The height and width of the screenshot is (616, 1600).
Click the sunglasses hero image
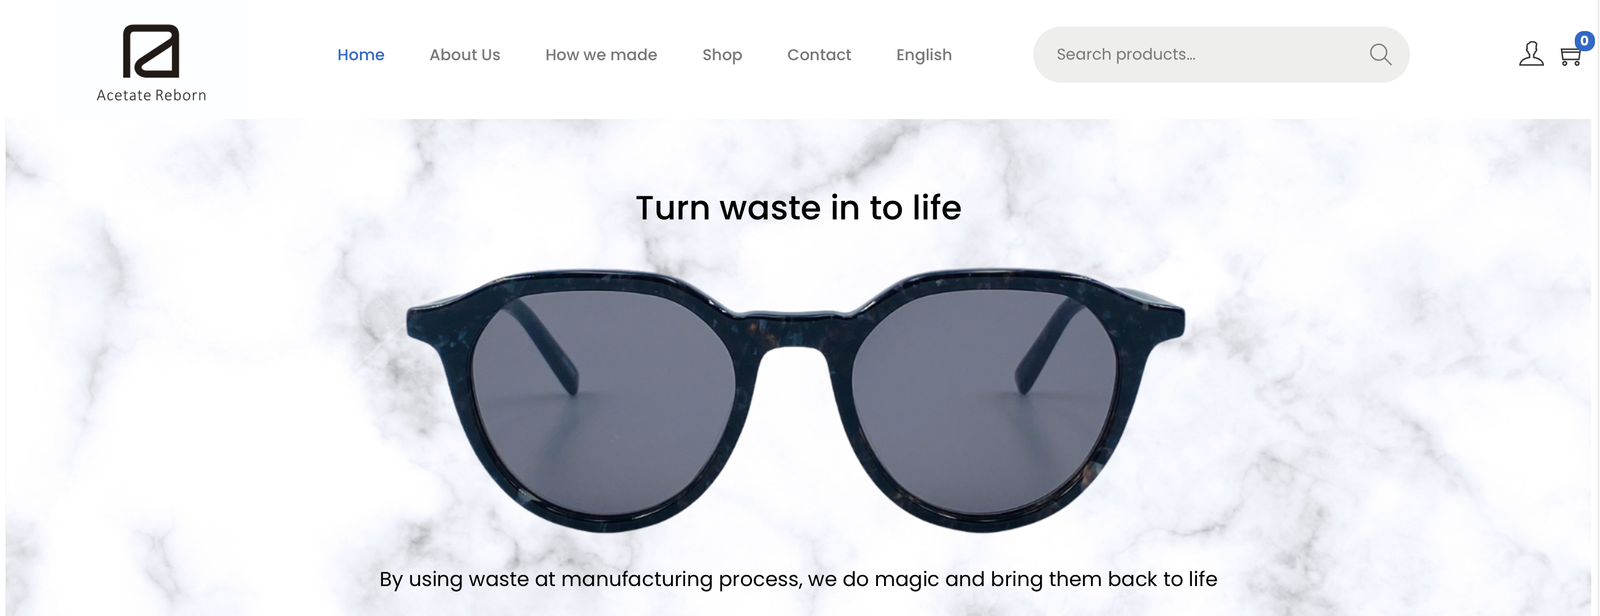pyautogui.click(x=796, y=400)
